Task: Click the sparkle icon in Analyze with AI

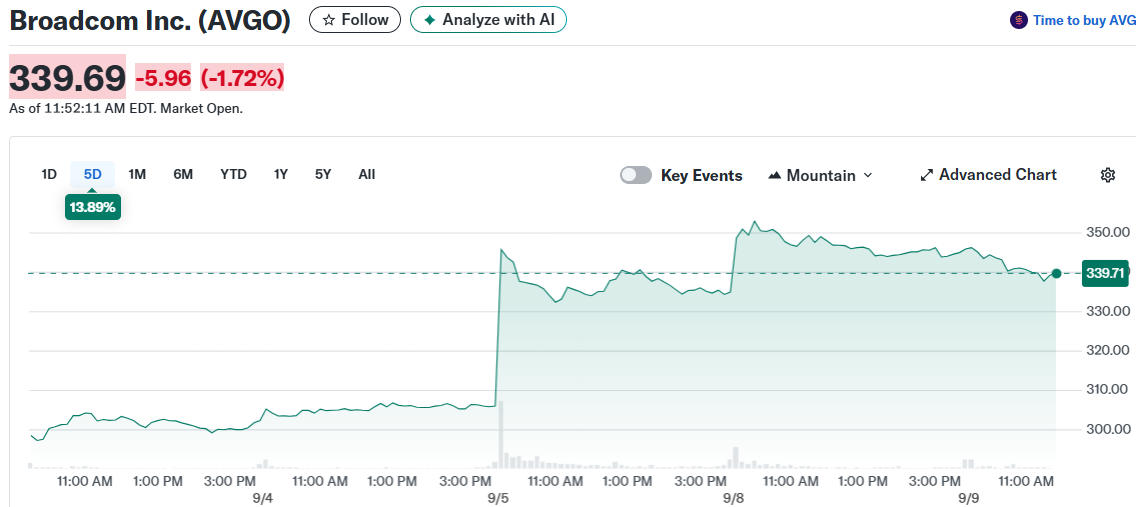Action: [x=429, y=20]
